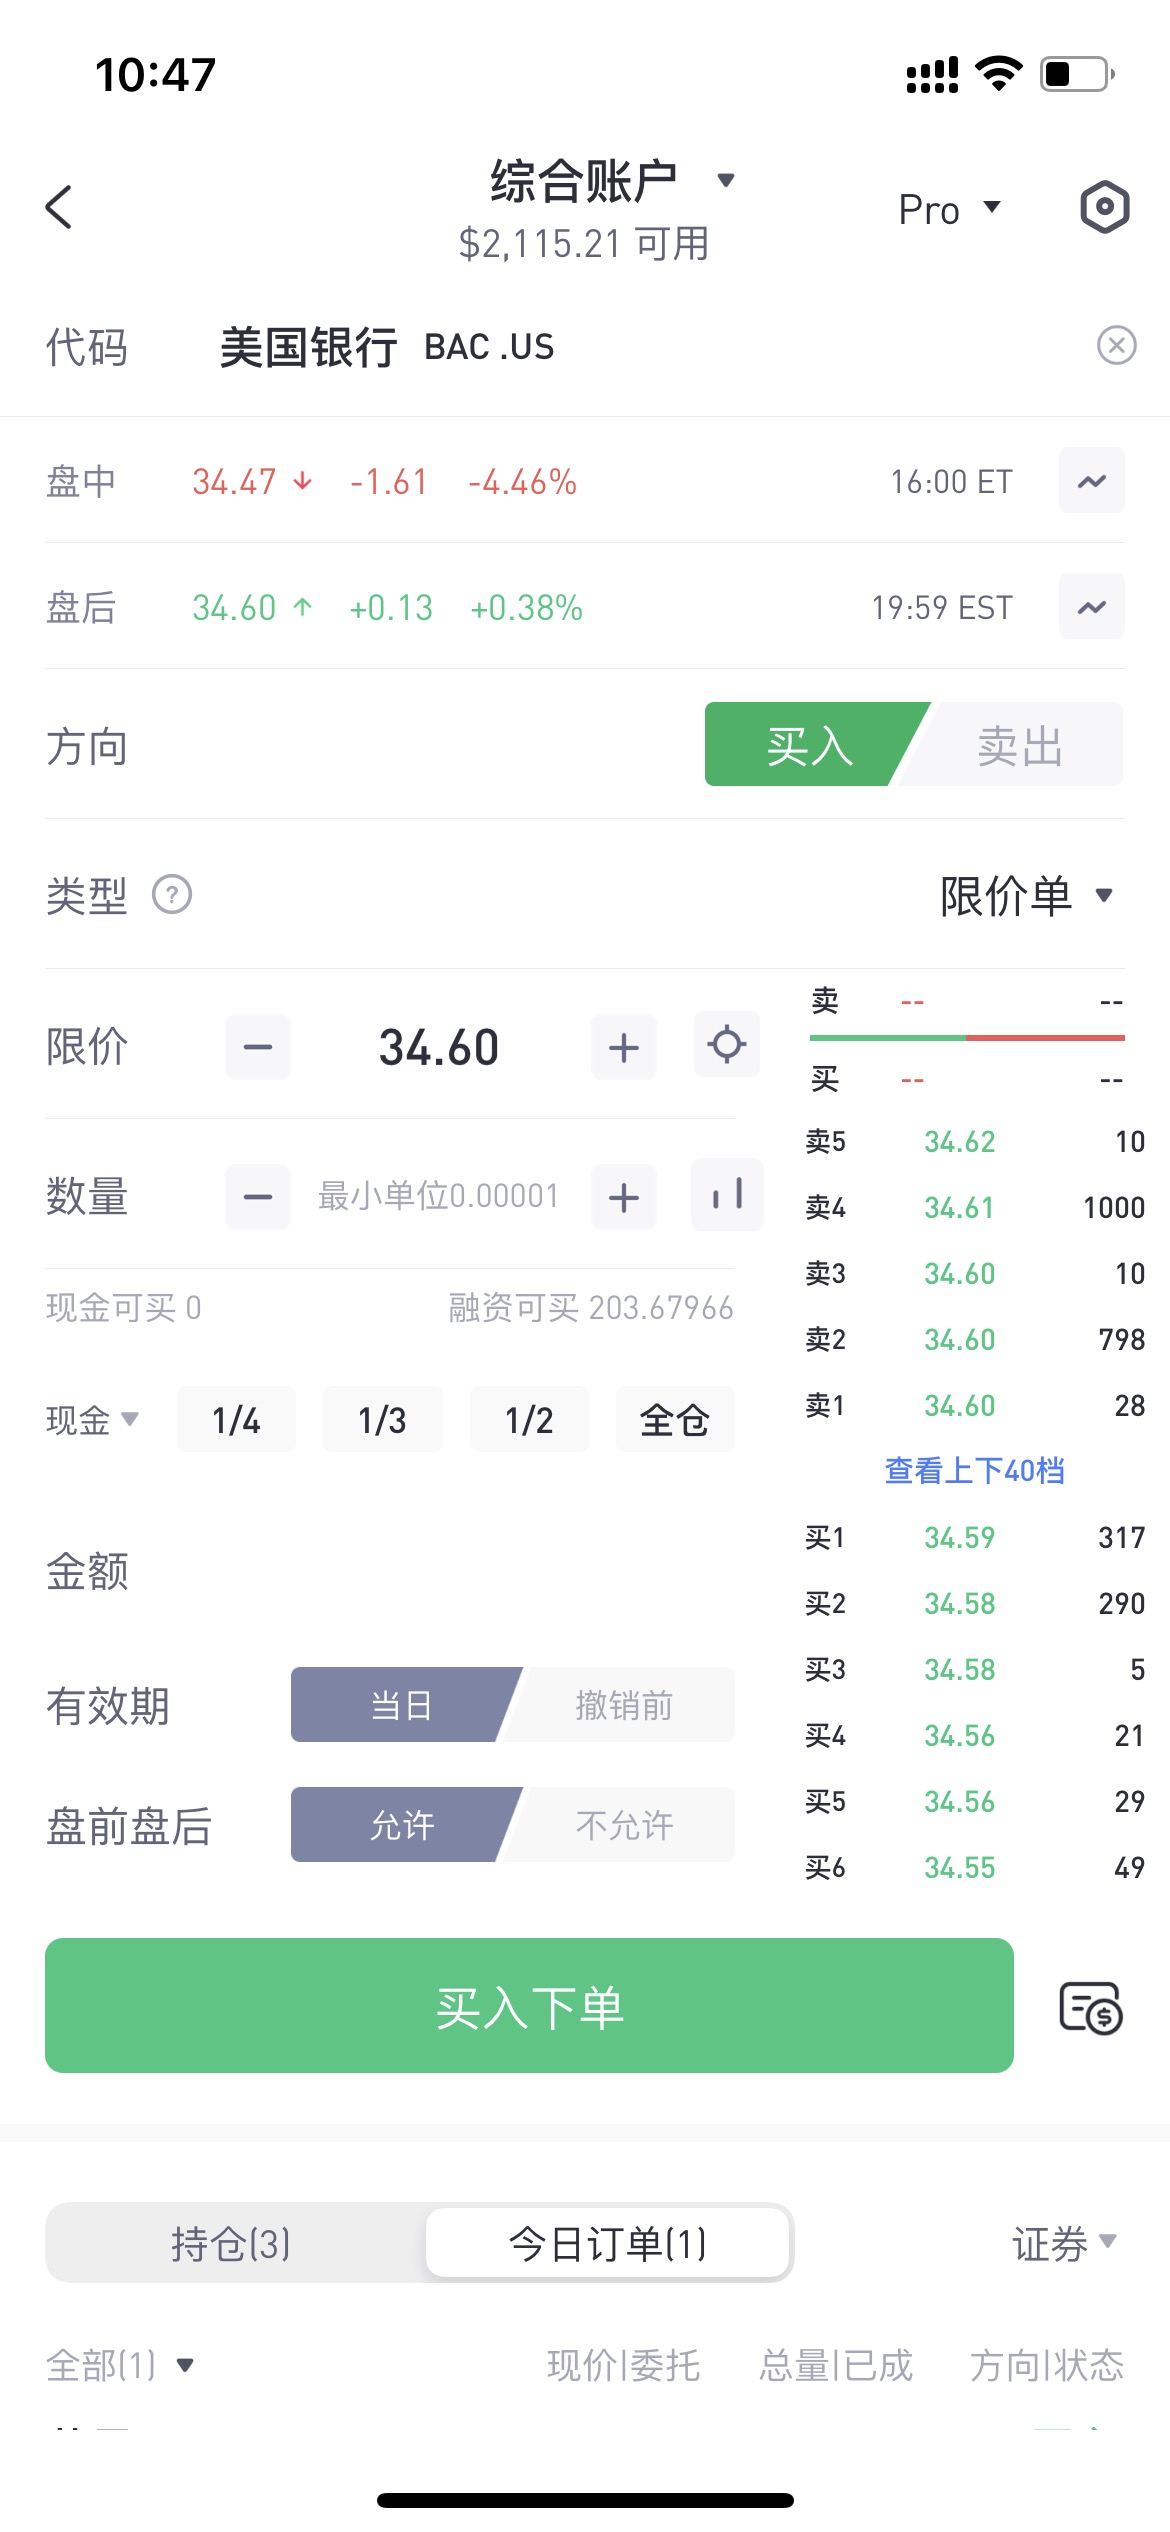Increase the quantity with plus
The width and height of the screenshot is (1170, 2532).
point(624,1196)
